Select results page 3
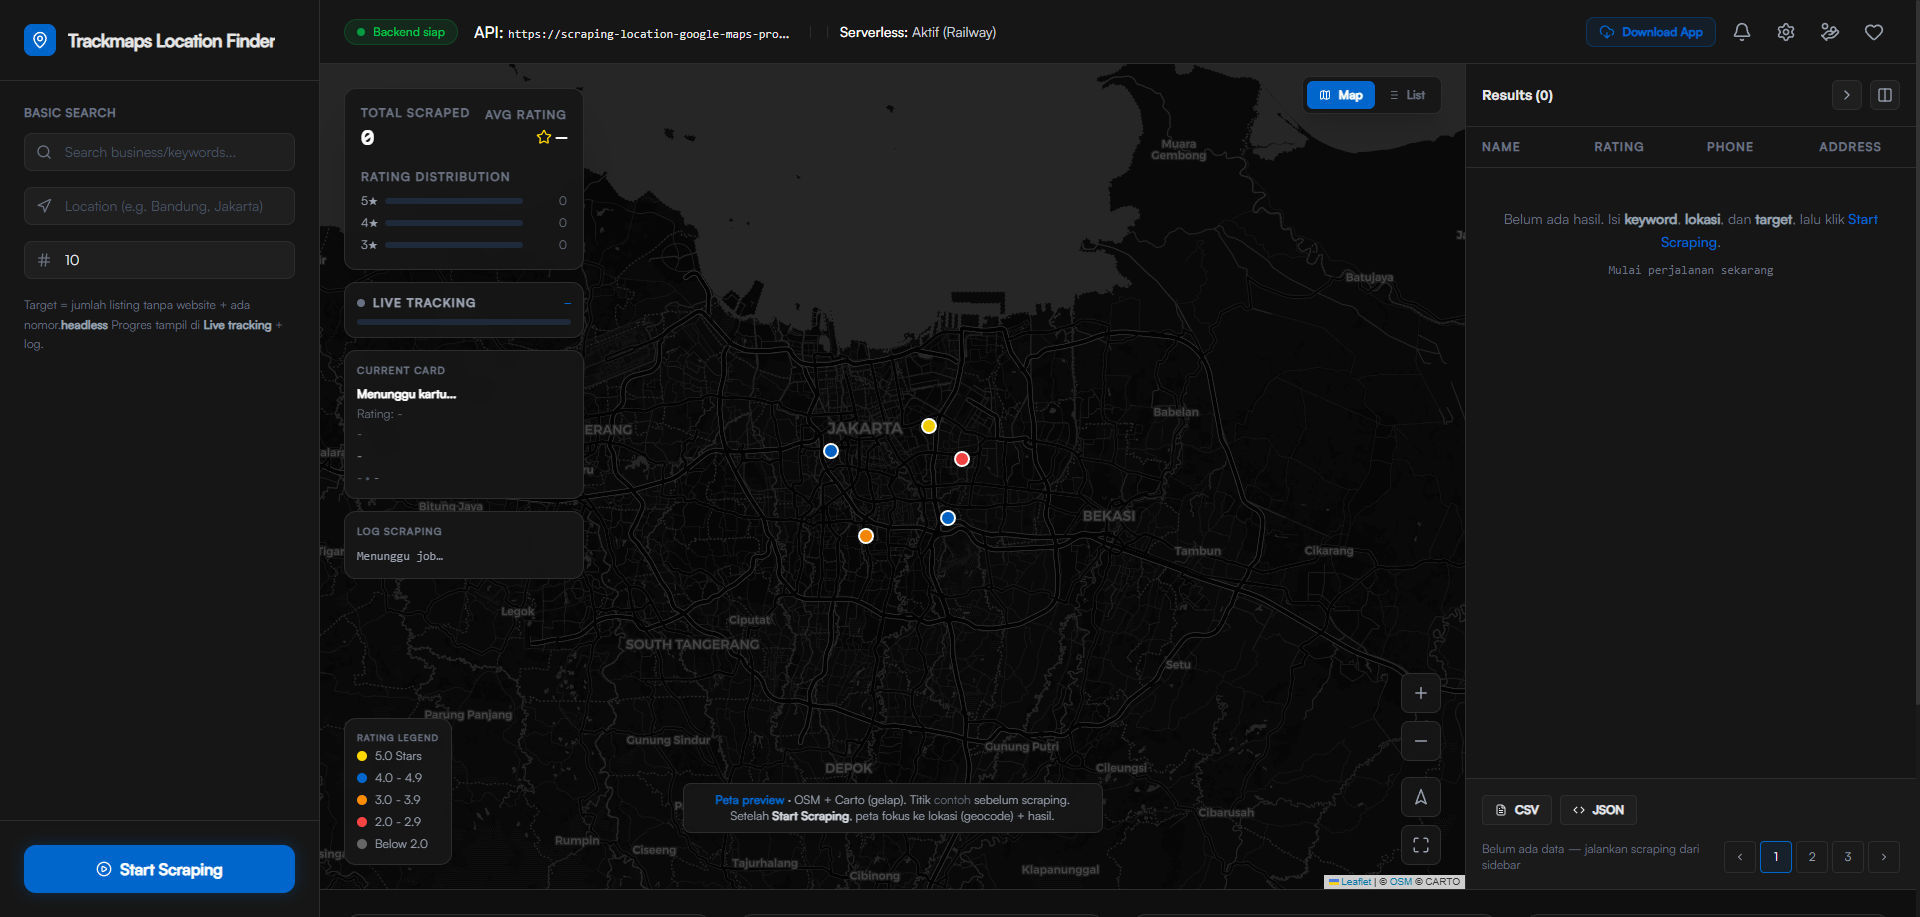 [1848, 857]
